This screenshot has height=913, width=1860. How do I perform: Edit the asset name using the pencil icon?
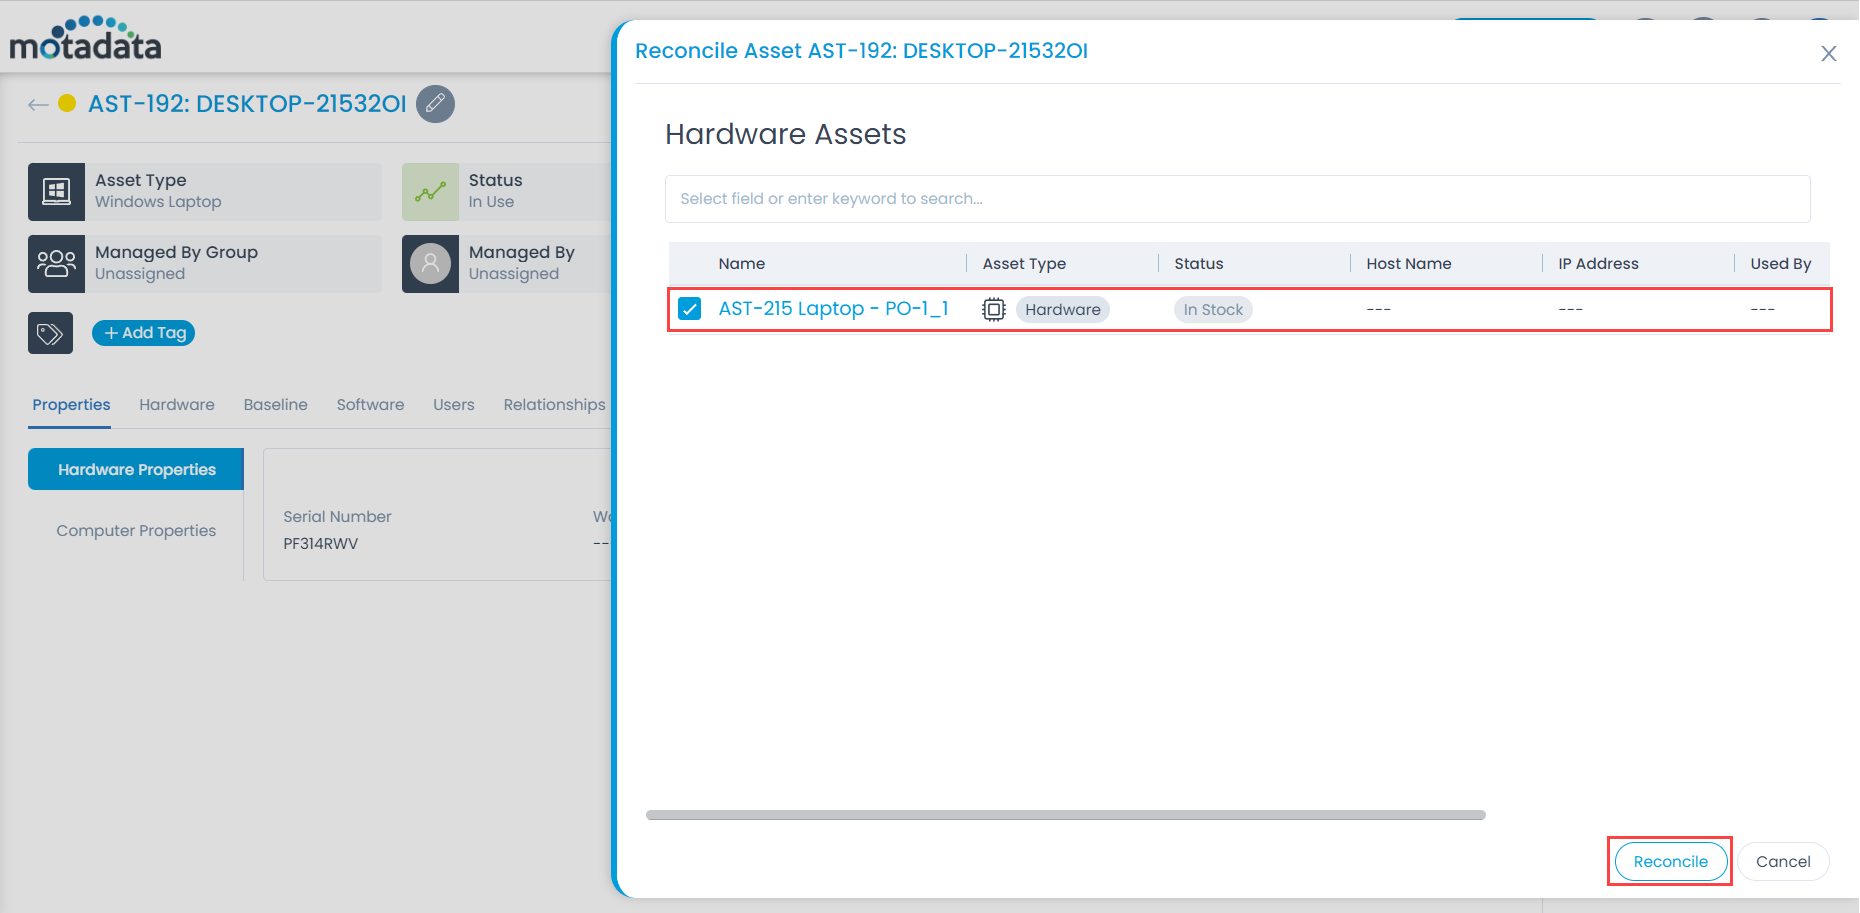coord(434,104)
